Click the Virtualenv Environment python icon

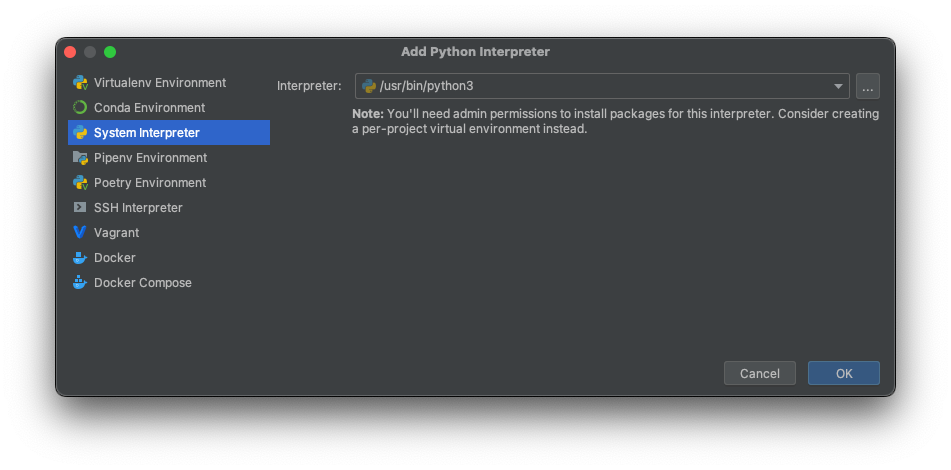click(x=80, y=82)
